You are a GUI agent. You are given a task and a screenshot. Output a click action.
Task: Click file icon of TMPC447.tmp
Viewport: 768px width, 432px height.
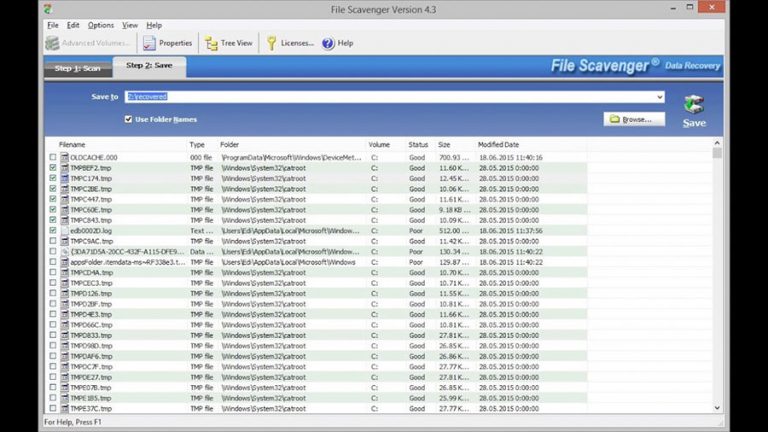click(x=64, y=199)
